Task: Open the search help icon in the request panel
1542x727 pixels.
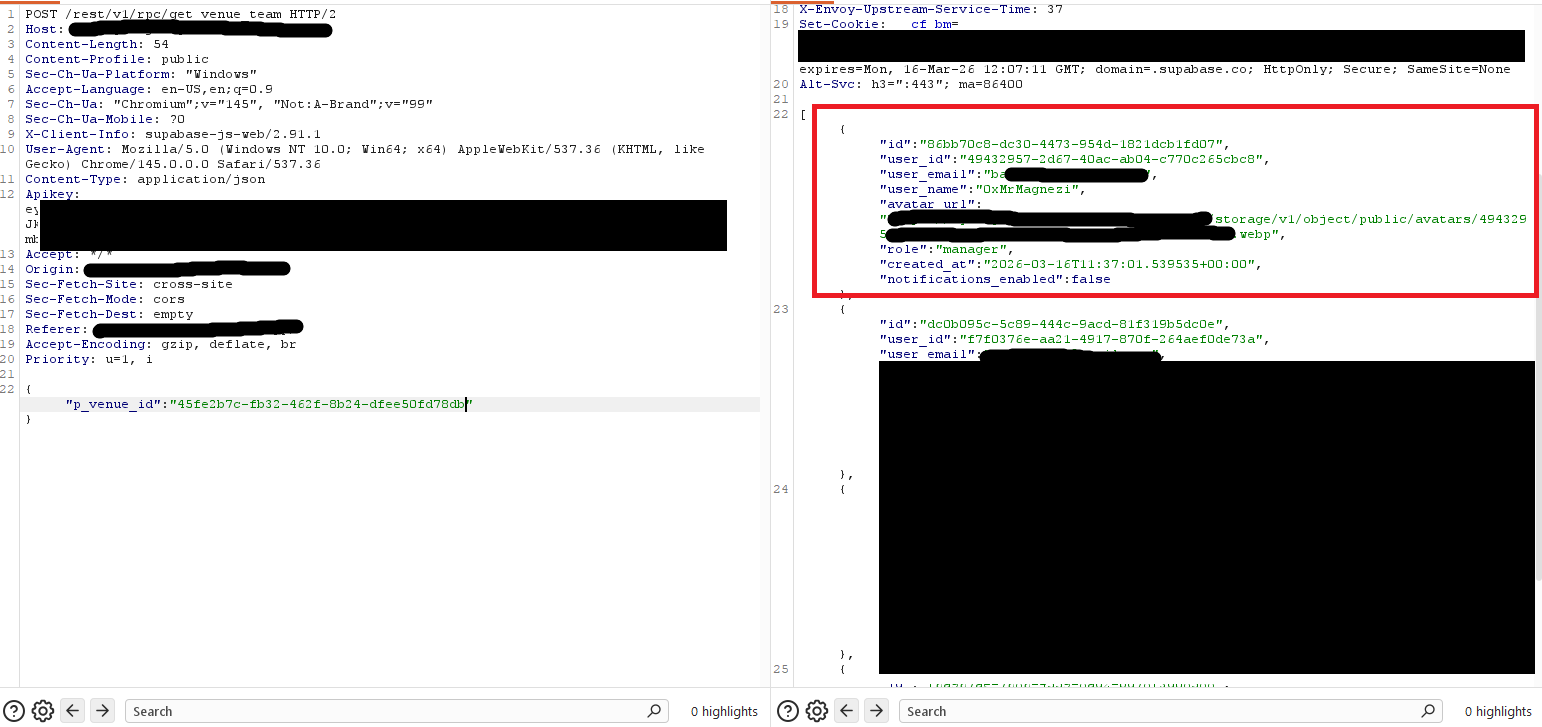Action: tap(16, 711)
